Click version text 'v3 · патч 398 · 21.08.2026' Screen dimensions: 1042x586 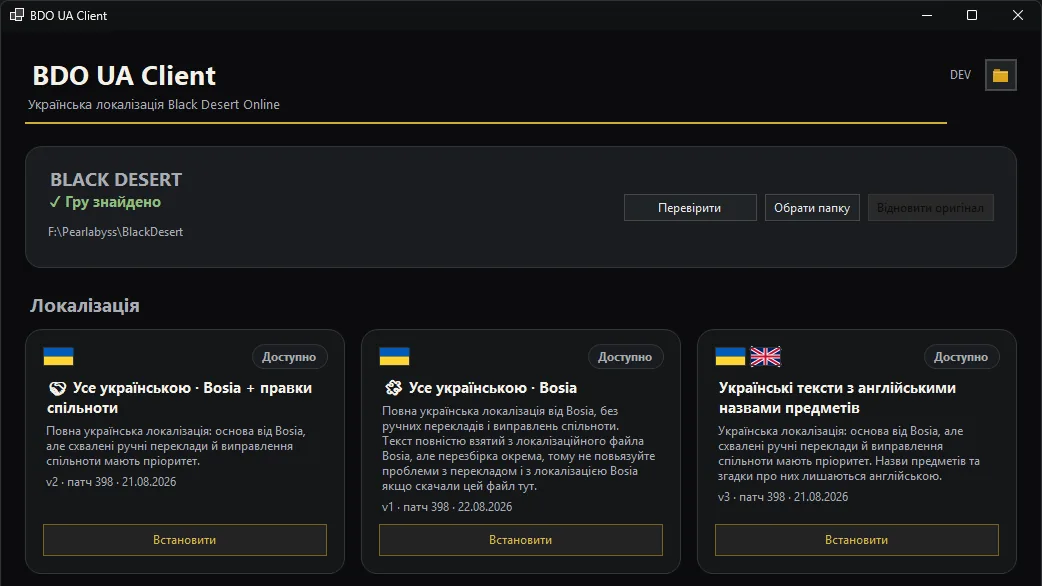(783, 496)
